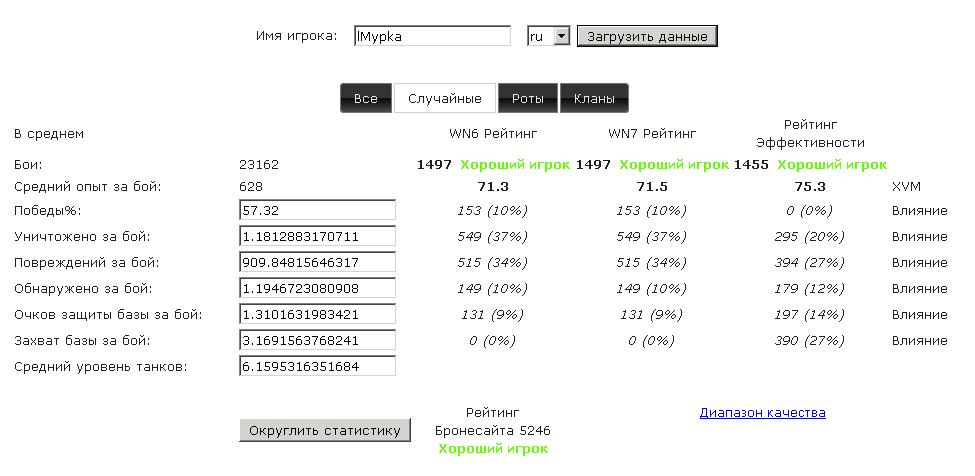Click the player name input field
Screen dimensions: 975x476
coord(432,36)
